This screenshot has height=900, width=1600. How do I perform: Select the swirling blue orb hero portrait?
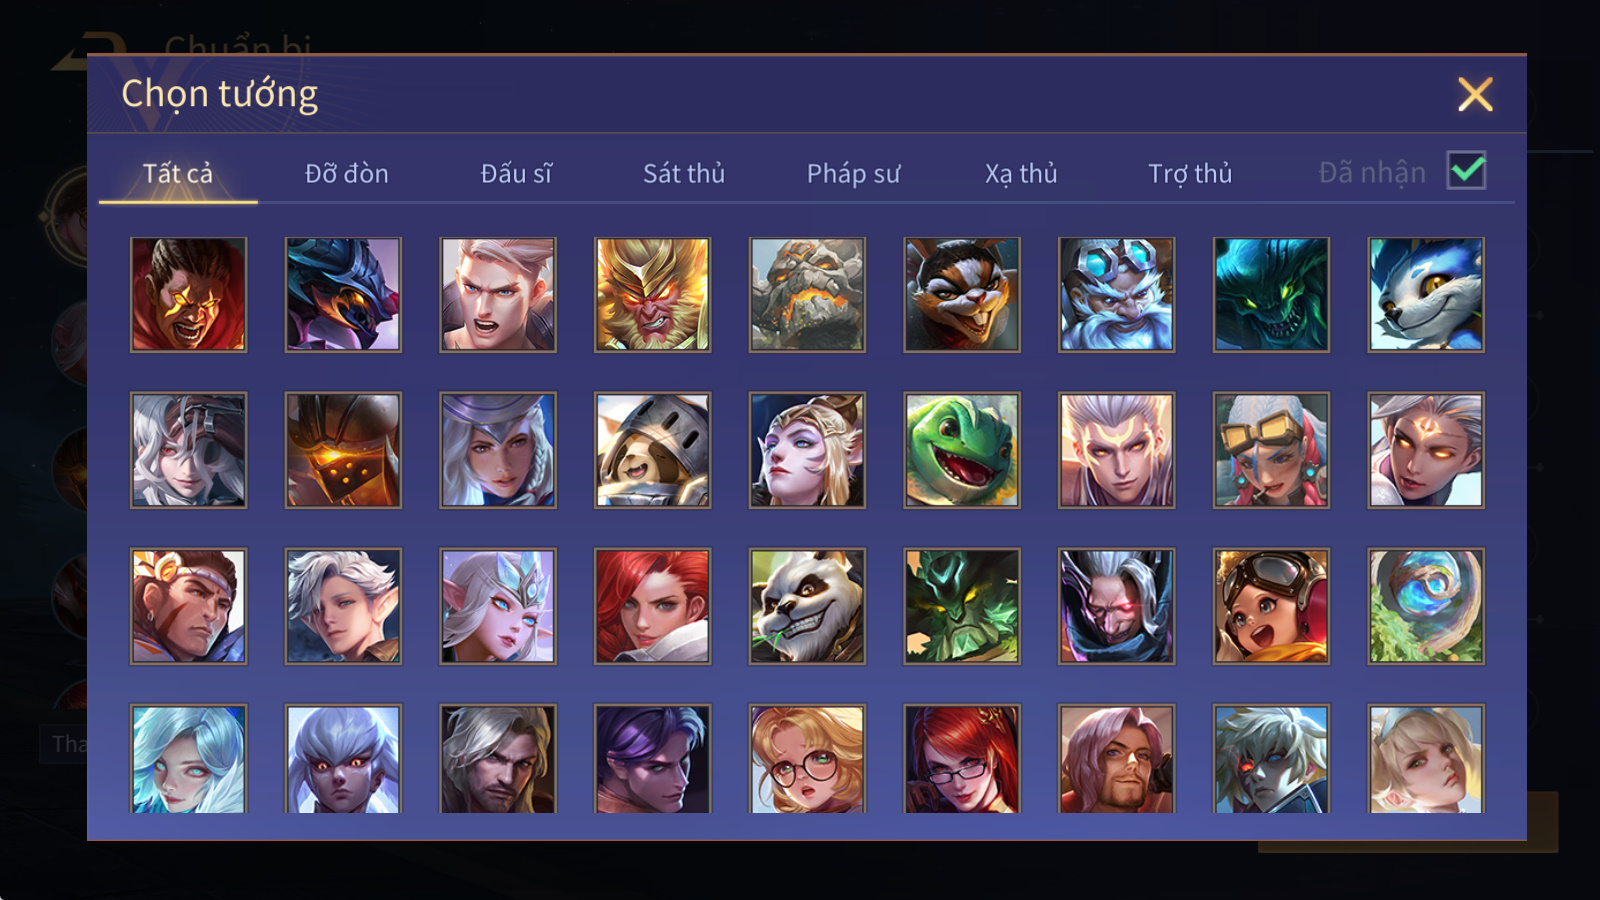[x=1426, y=606]
